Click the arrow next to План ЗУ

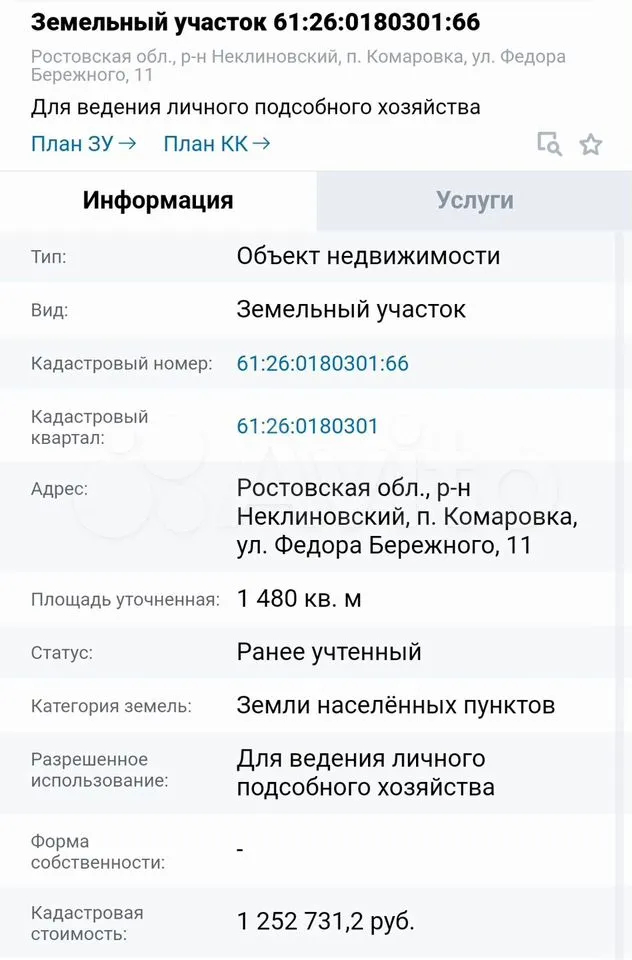127,143
